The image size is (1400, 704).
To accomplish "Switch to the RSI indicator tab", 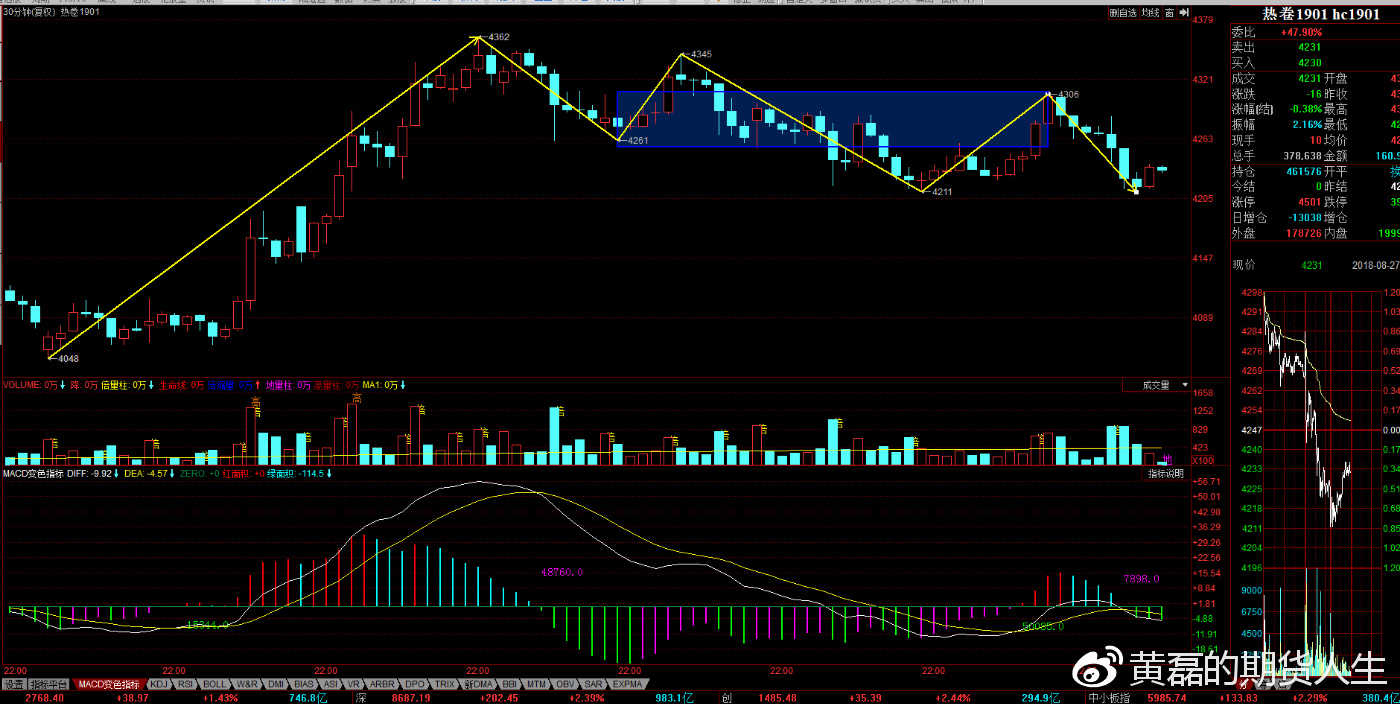I will click(x=186, y=685).
